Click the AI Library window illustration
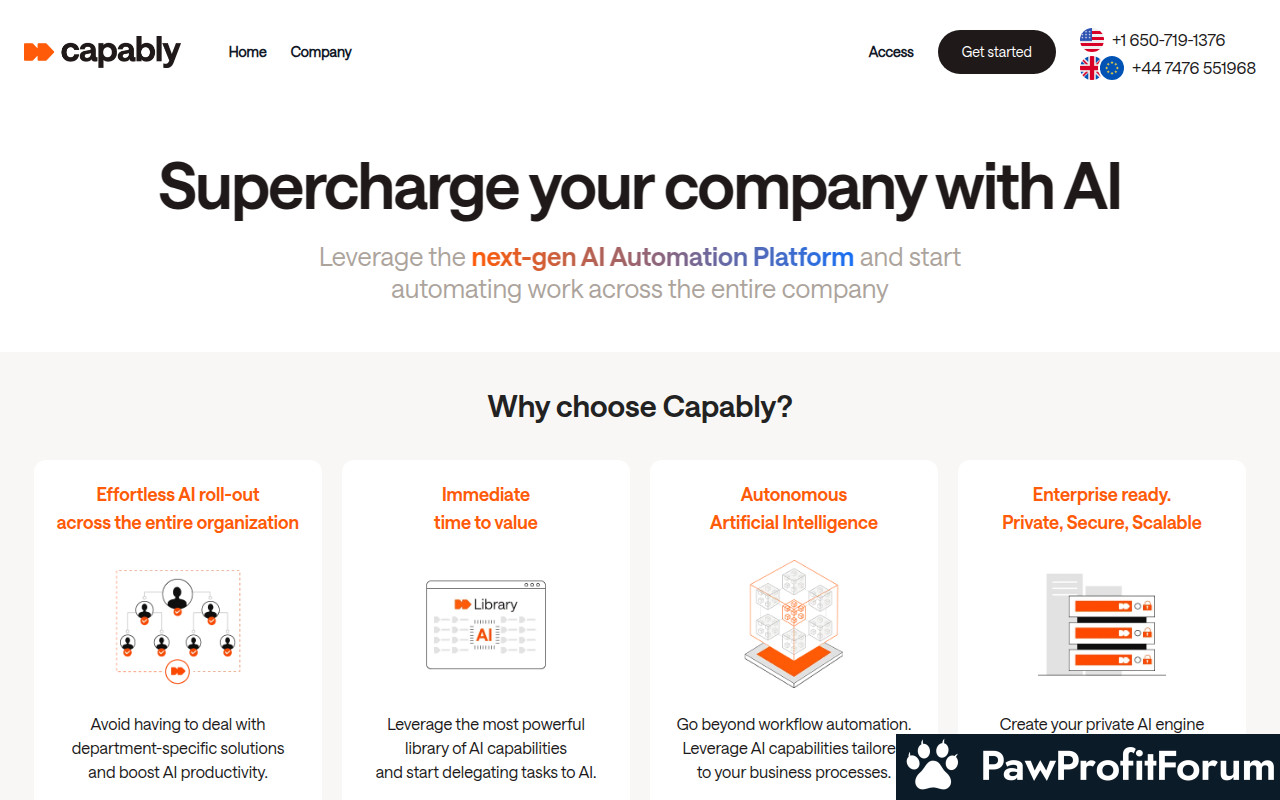The width and height of the screenshot is (1280, 800). click(x=486, y=624)
